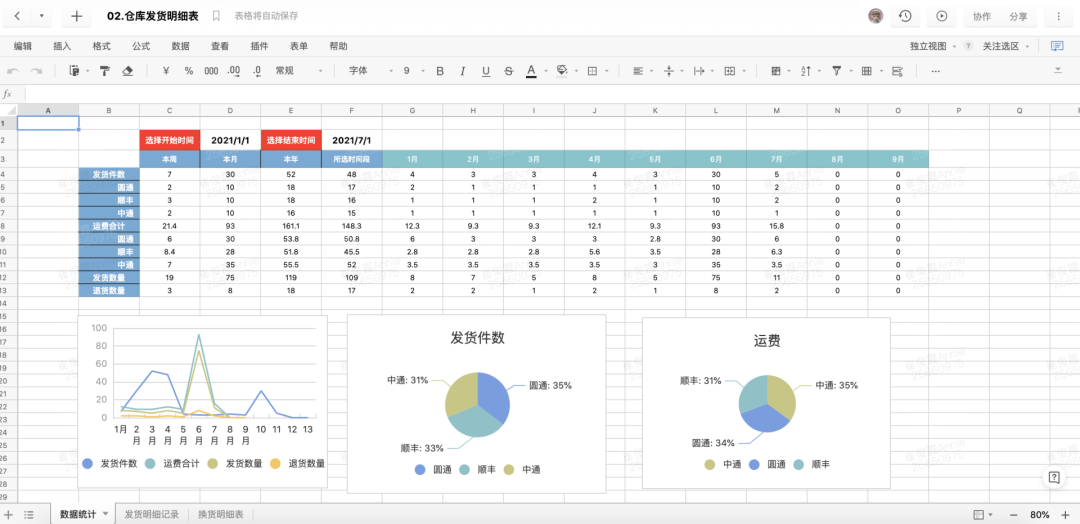
Task: Open the help question-mark button
Action: [x=1054, y=477]
